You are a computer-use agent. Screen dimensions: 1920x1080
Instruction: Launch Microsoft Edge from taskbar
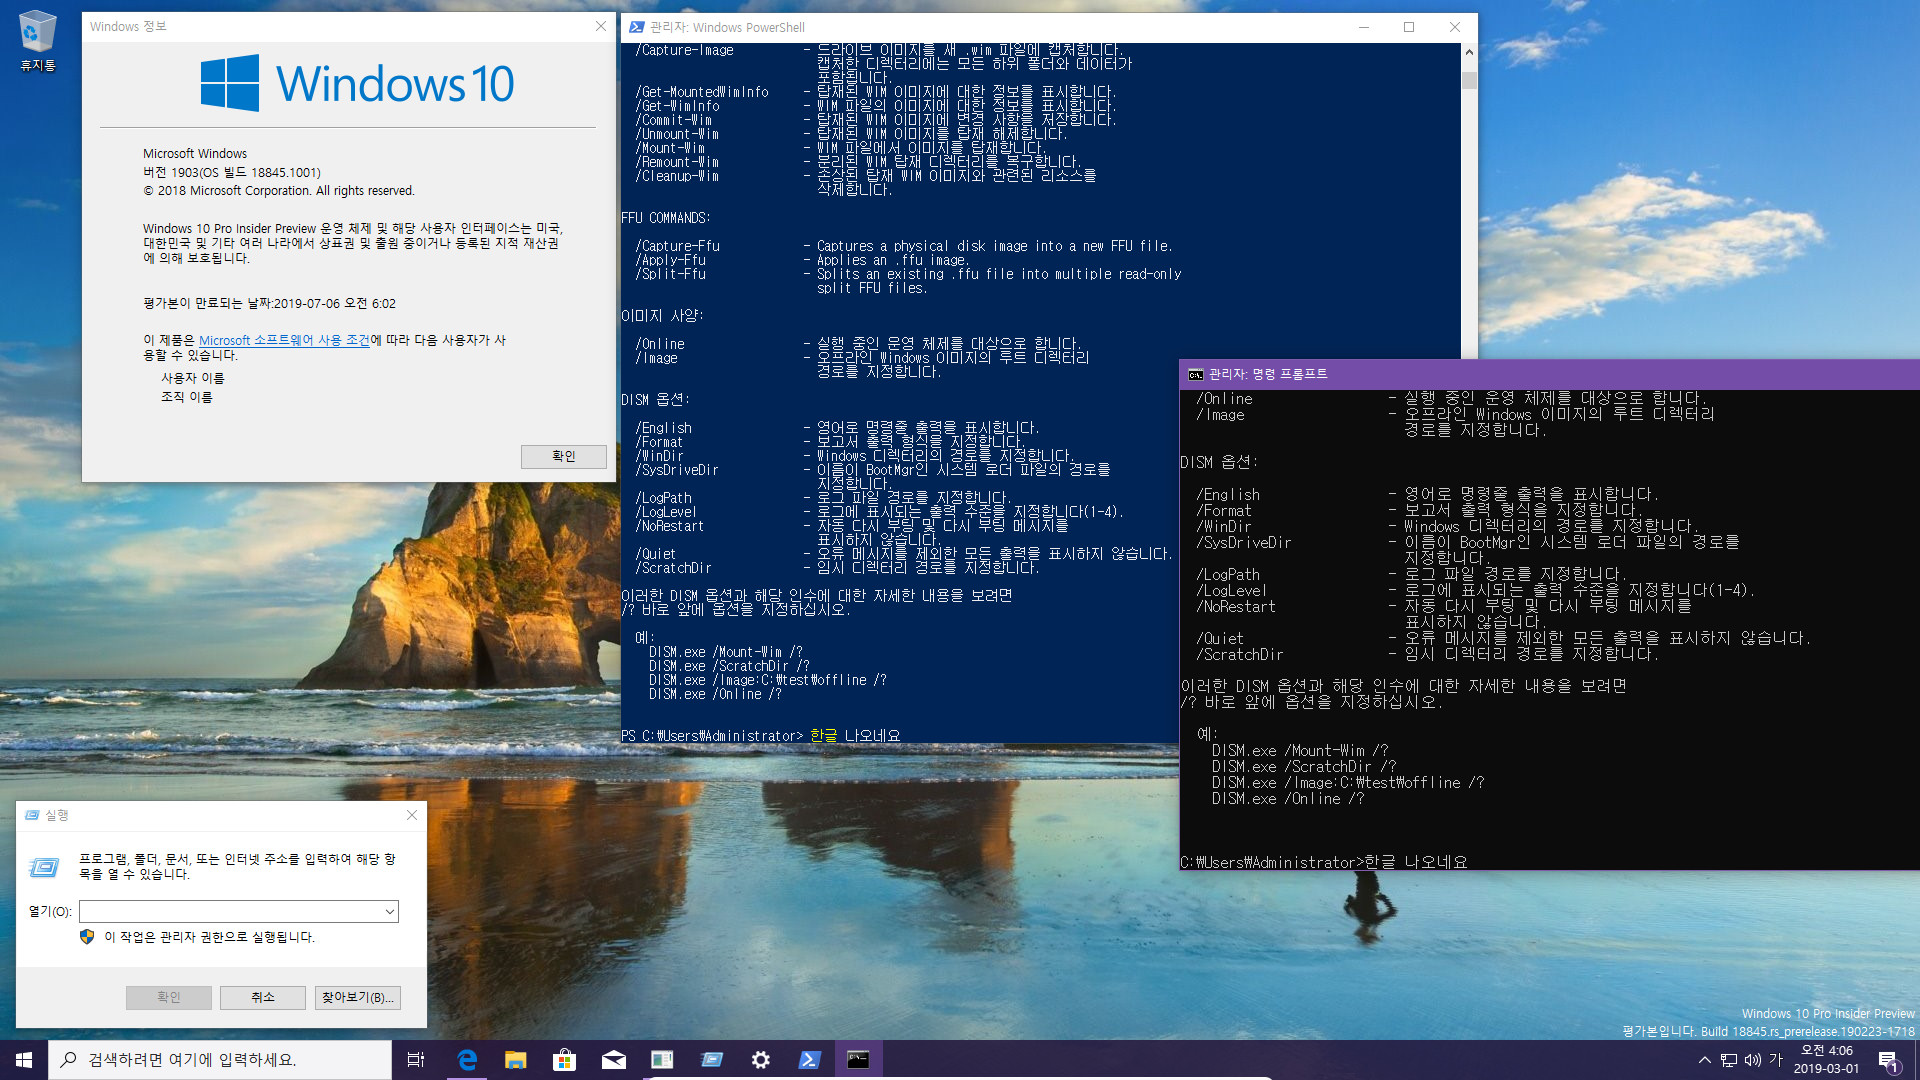pos(467,1060)
